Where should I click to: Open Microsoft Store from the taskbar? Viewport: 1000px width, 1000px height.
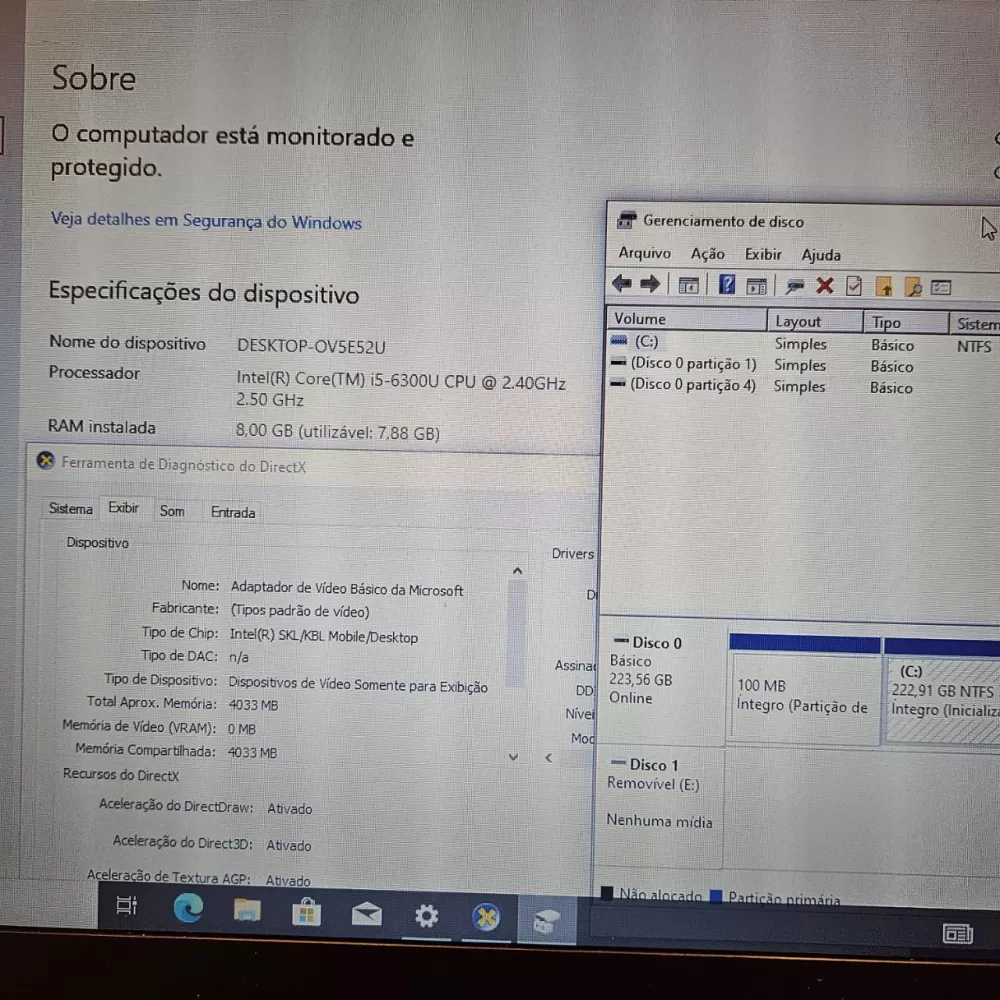coord(306,913)
